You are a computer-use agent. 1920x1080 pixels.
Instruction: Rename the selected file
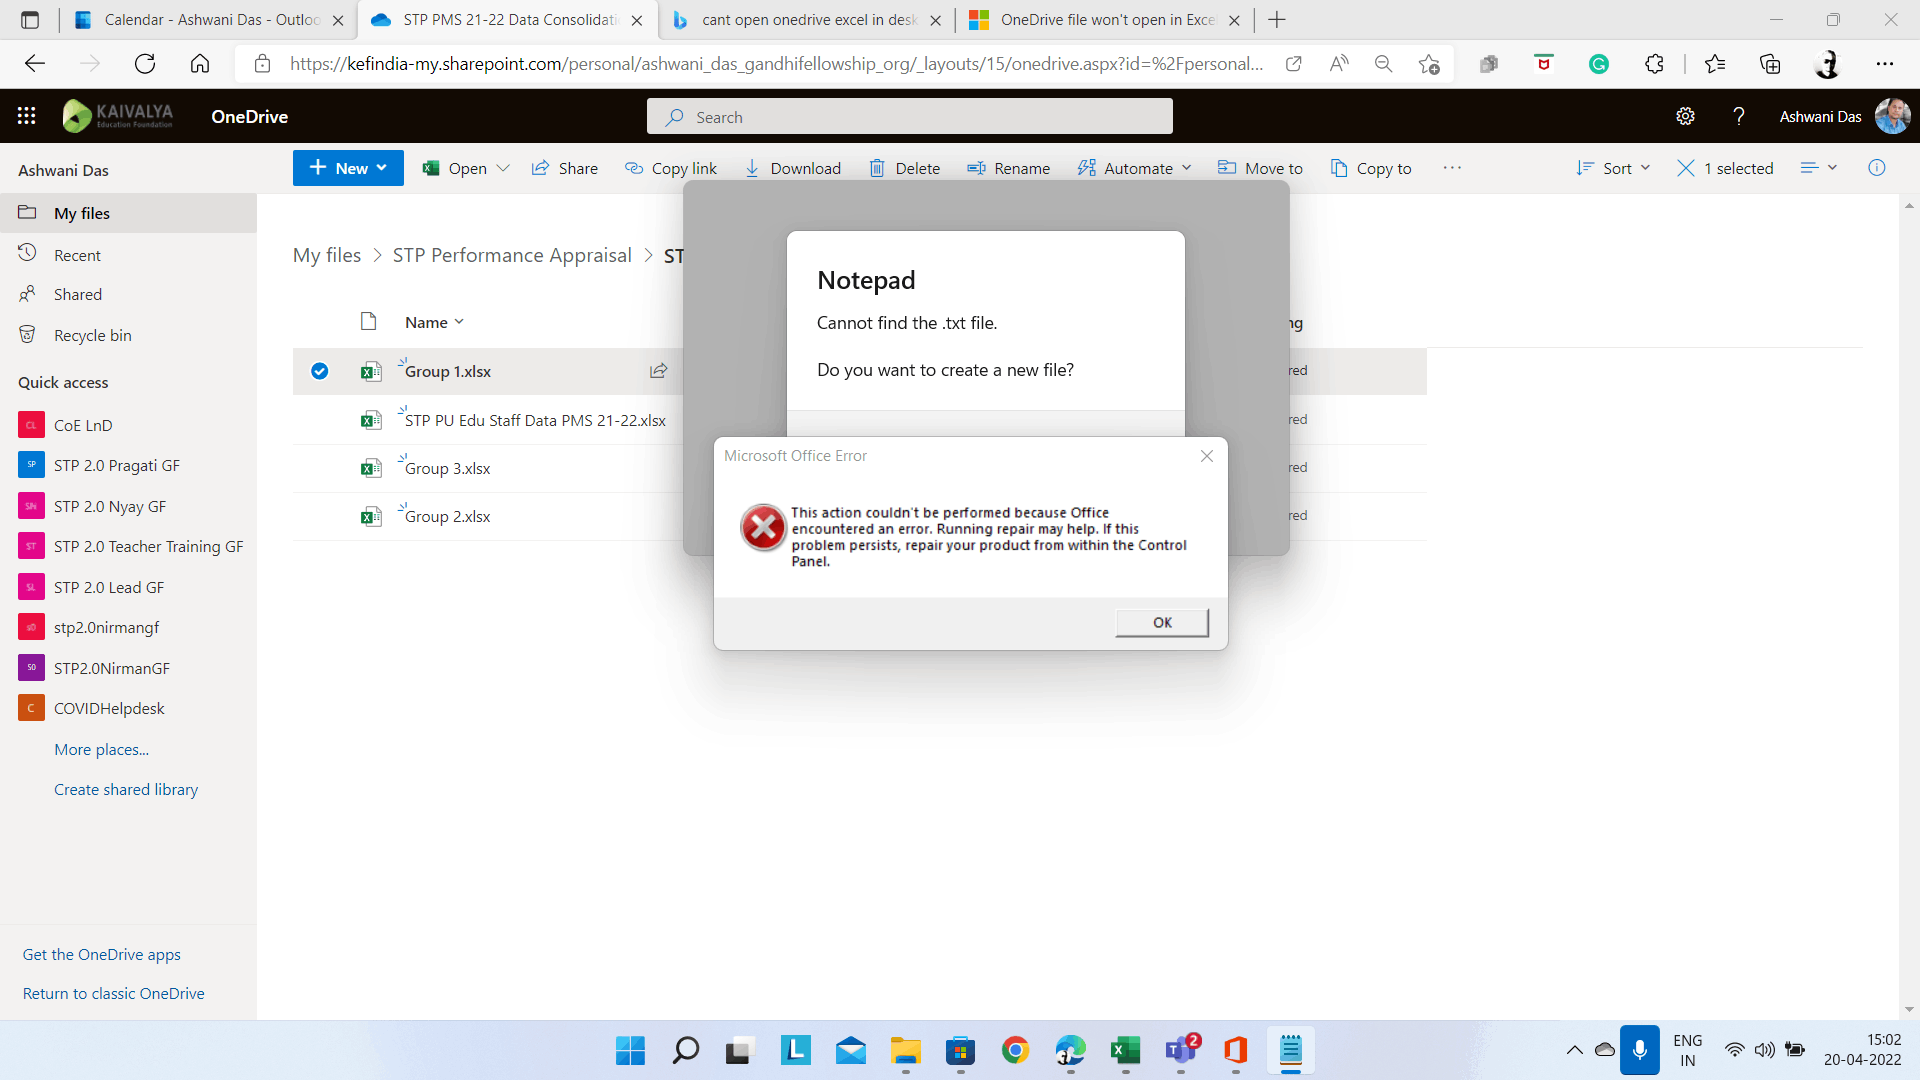click(x=1008, y=168)
